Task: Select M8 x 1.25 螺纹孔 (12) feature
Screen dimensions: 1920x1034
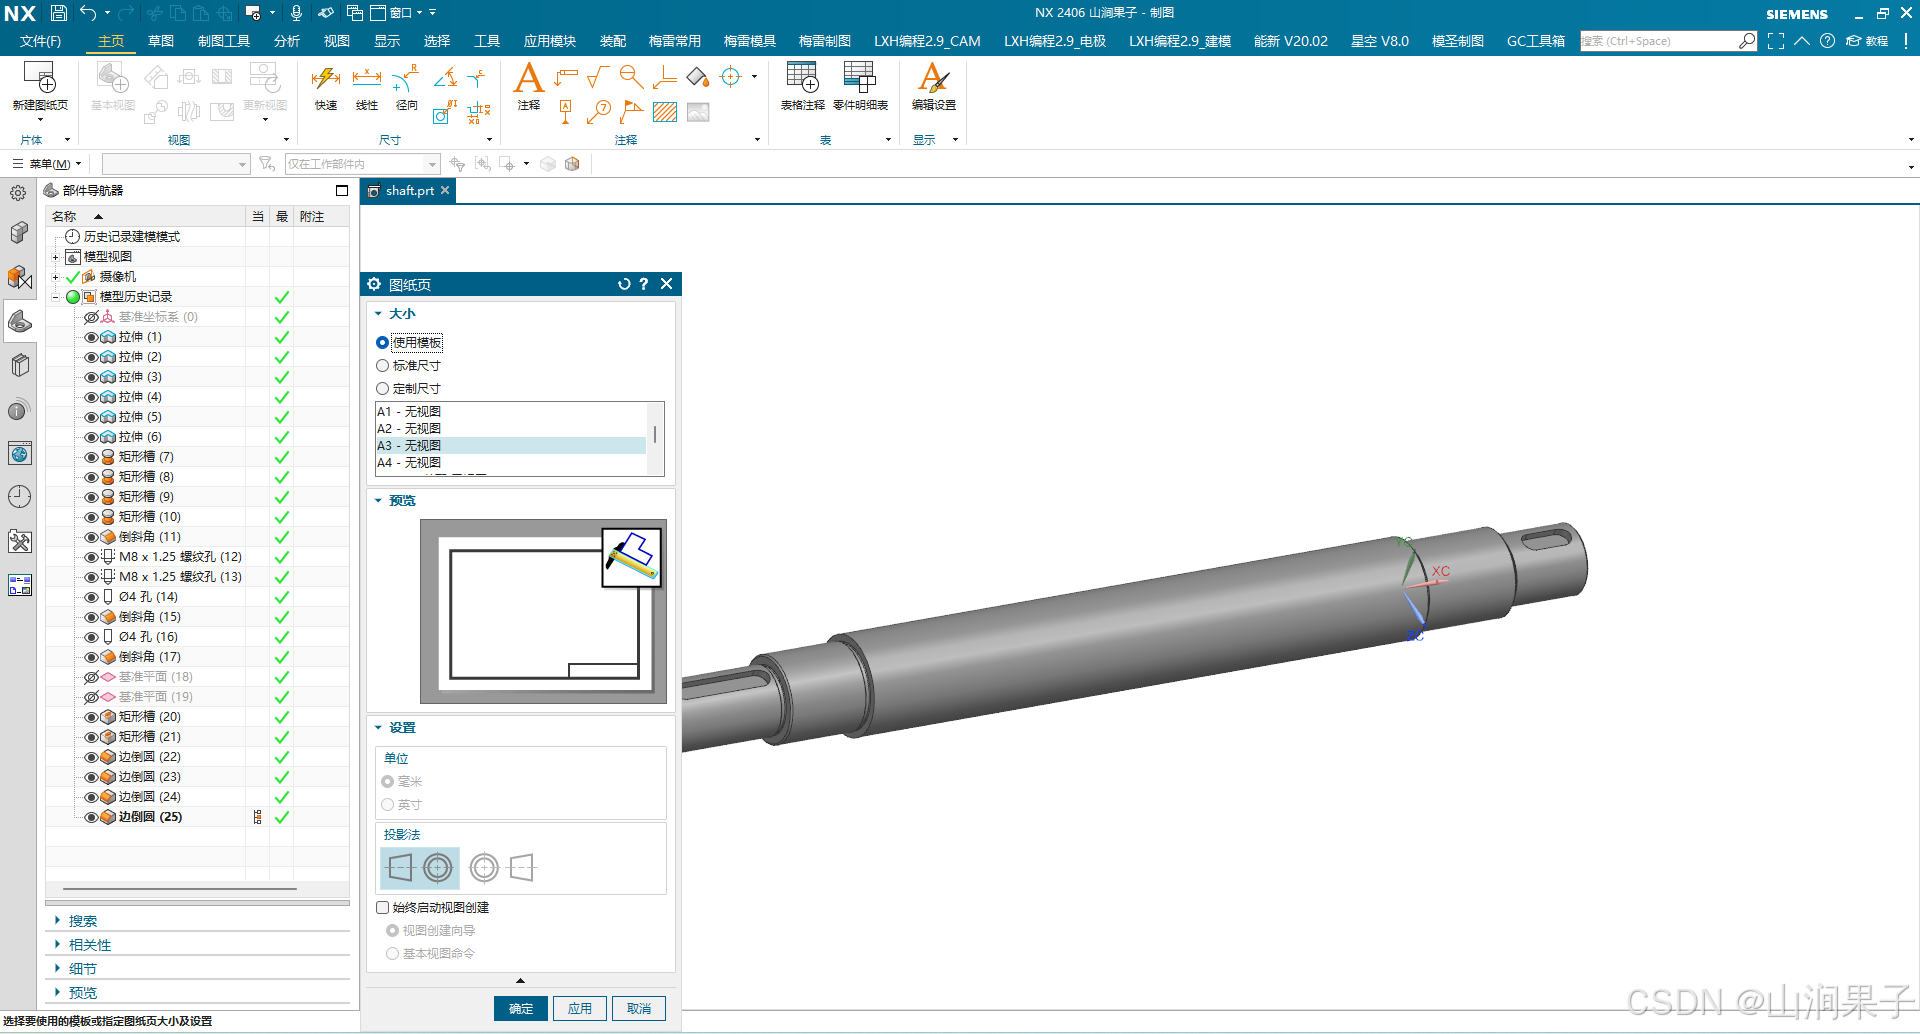Action: click(180, 557)
